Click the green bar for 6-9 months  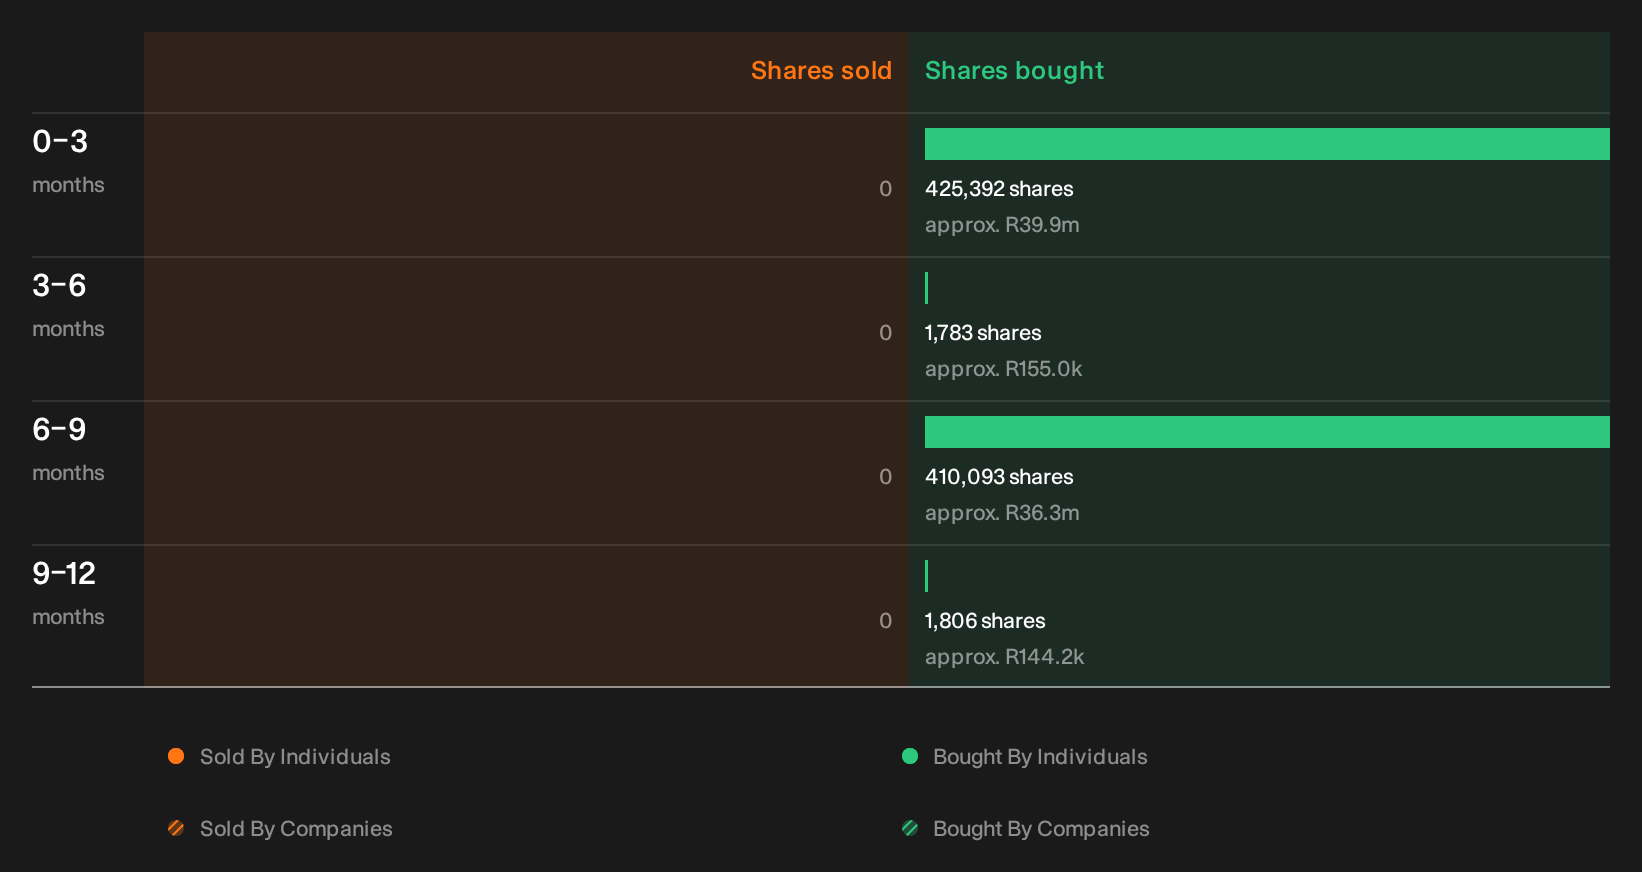click(1267, 432)
